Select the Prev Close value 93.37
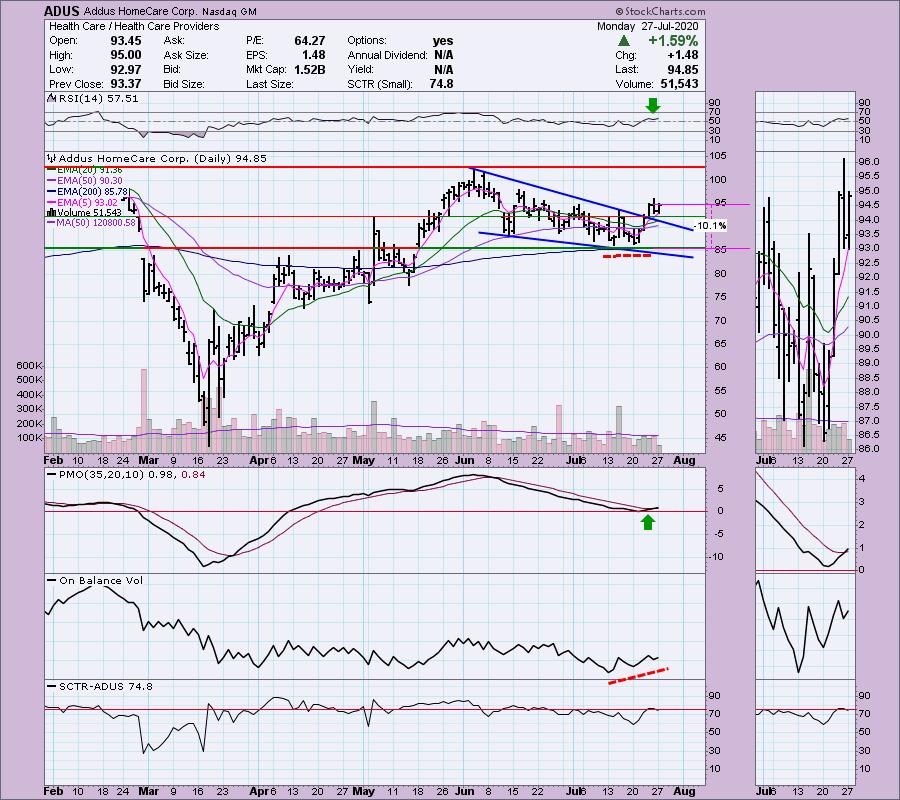 pos(126,84)
